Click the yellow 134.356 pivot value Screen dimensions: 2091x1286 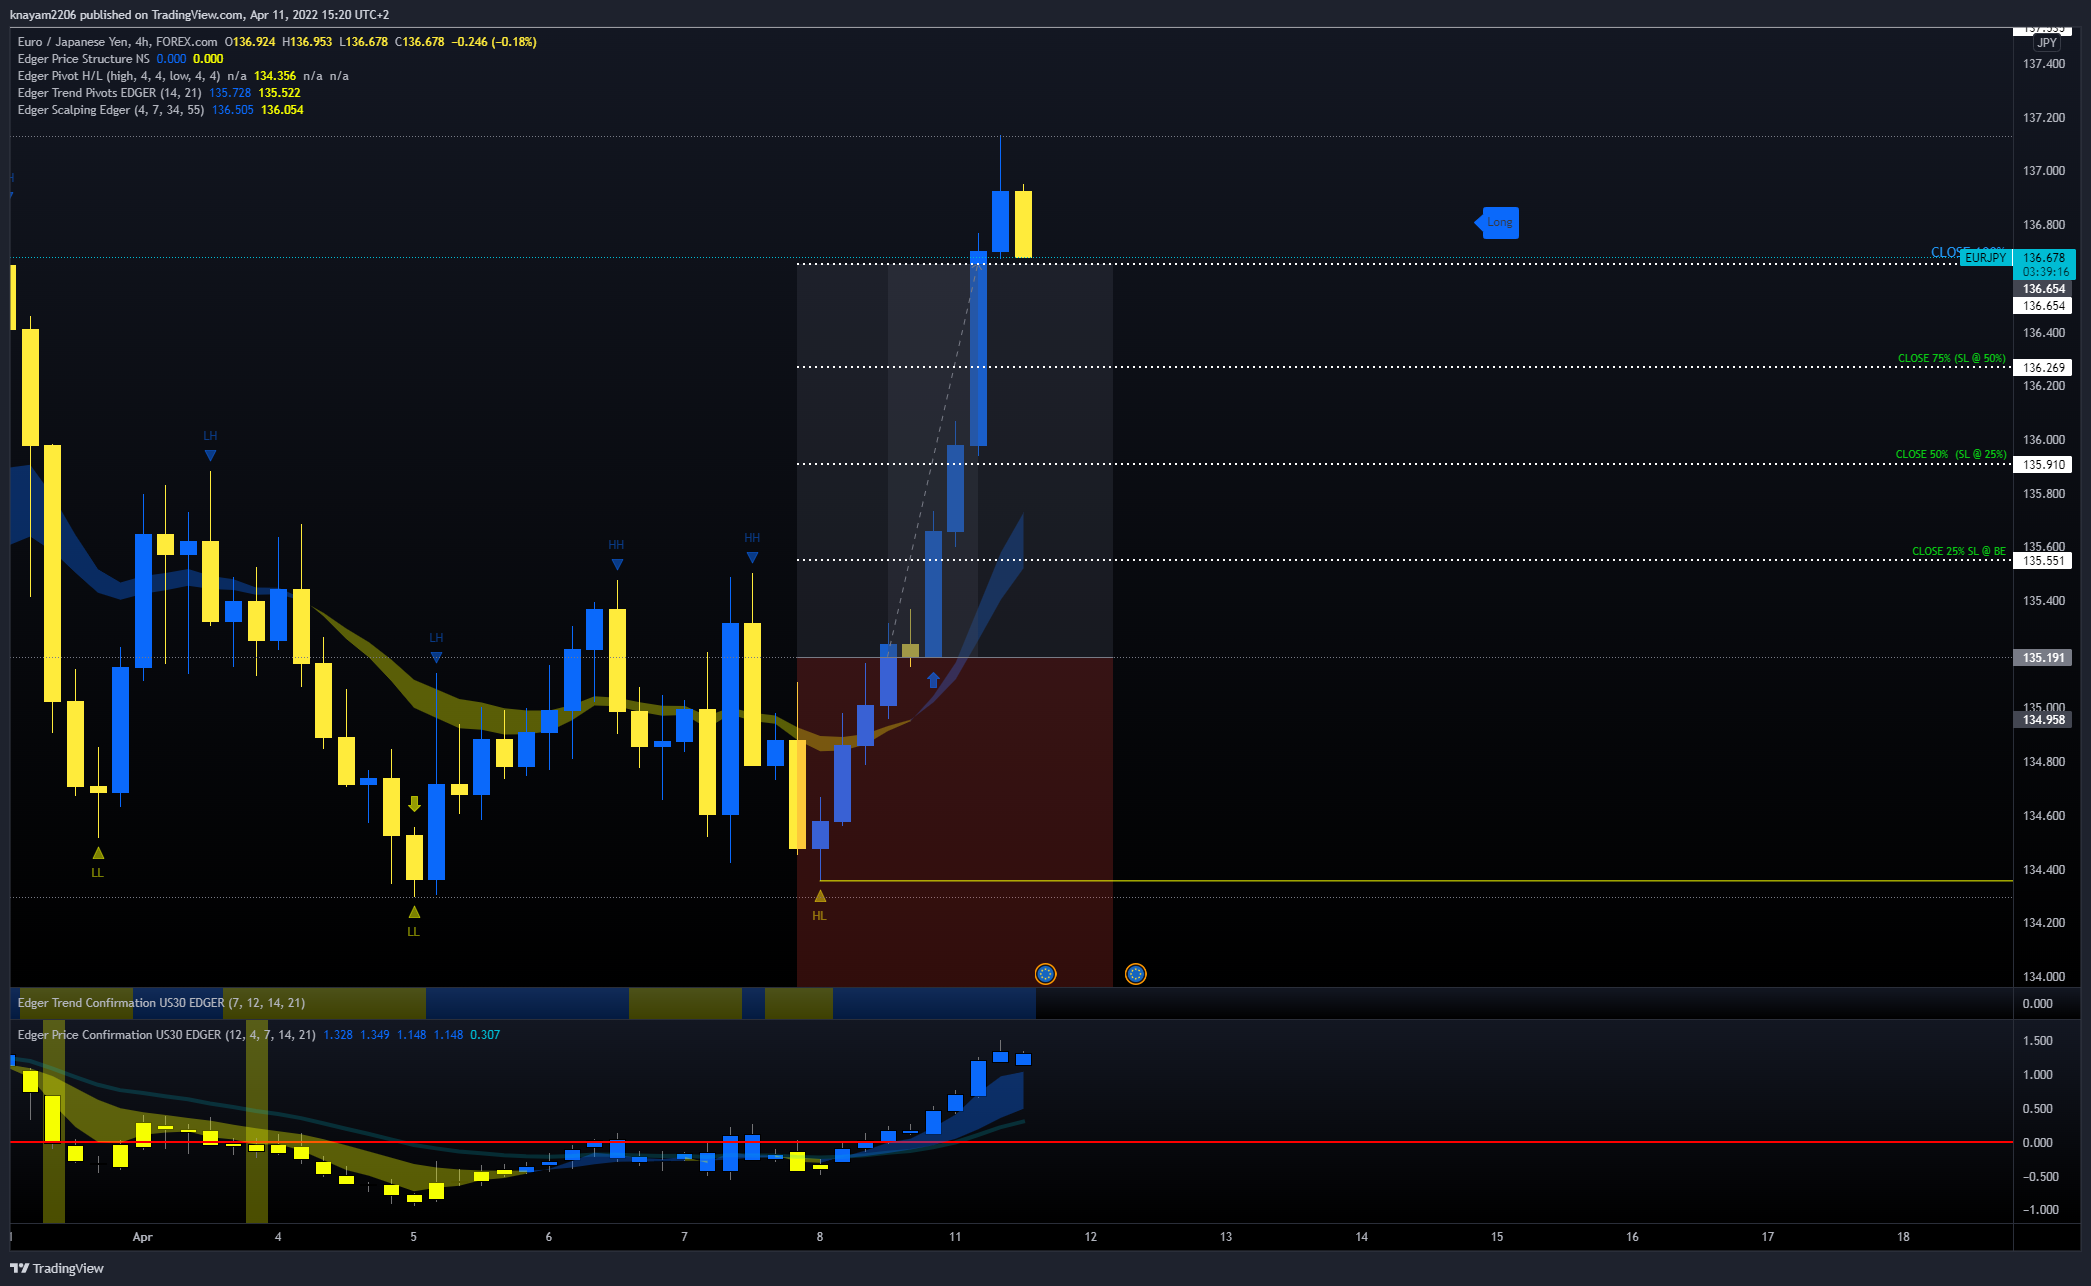pyautogui.click(x=275, y=76)
